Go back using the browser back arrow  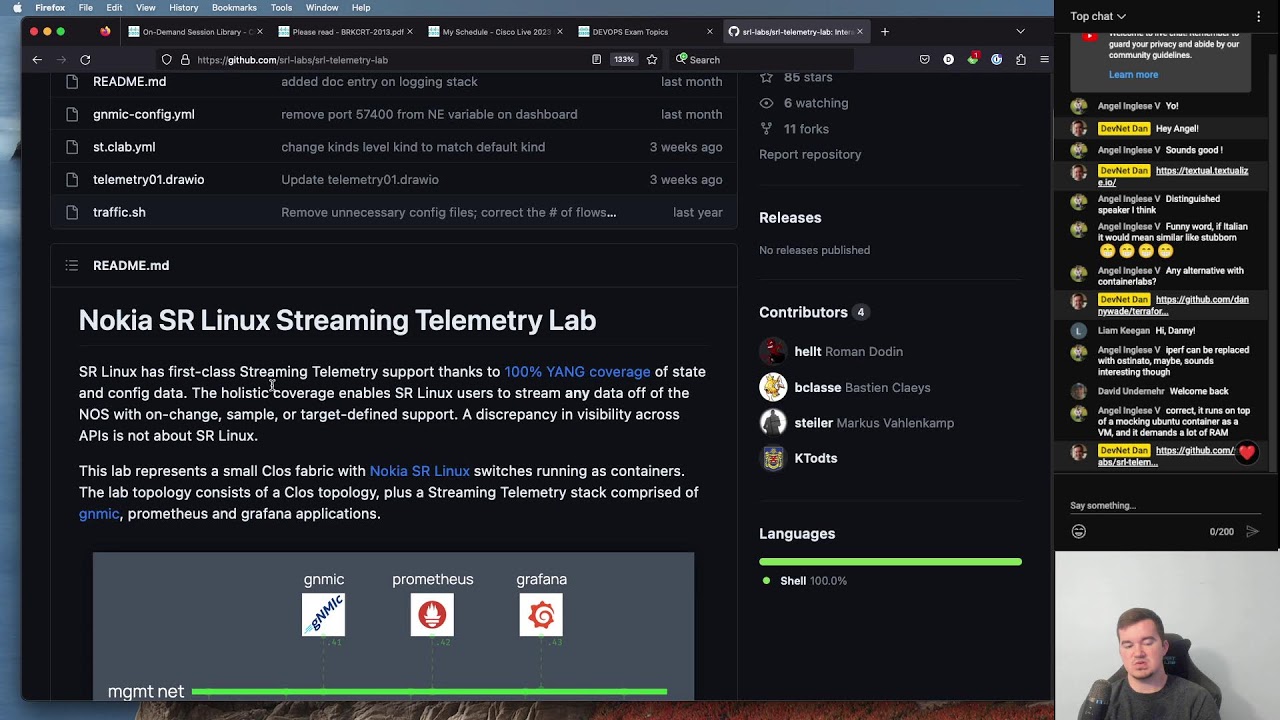tap(37, 60)
